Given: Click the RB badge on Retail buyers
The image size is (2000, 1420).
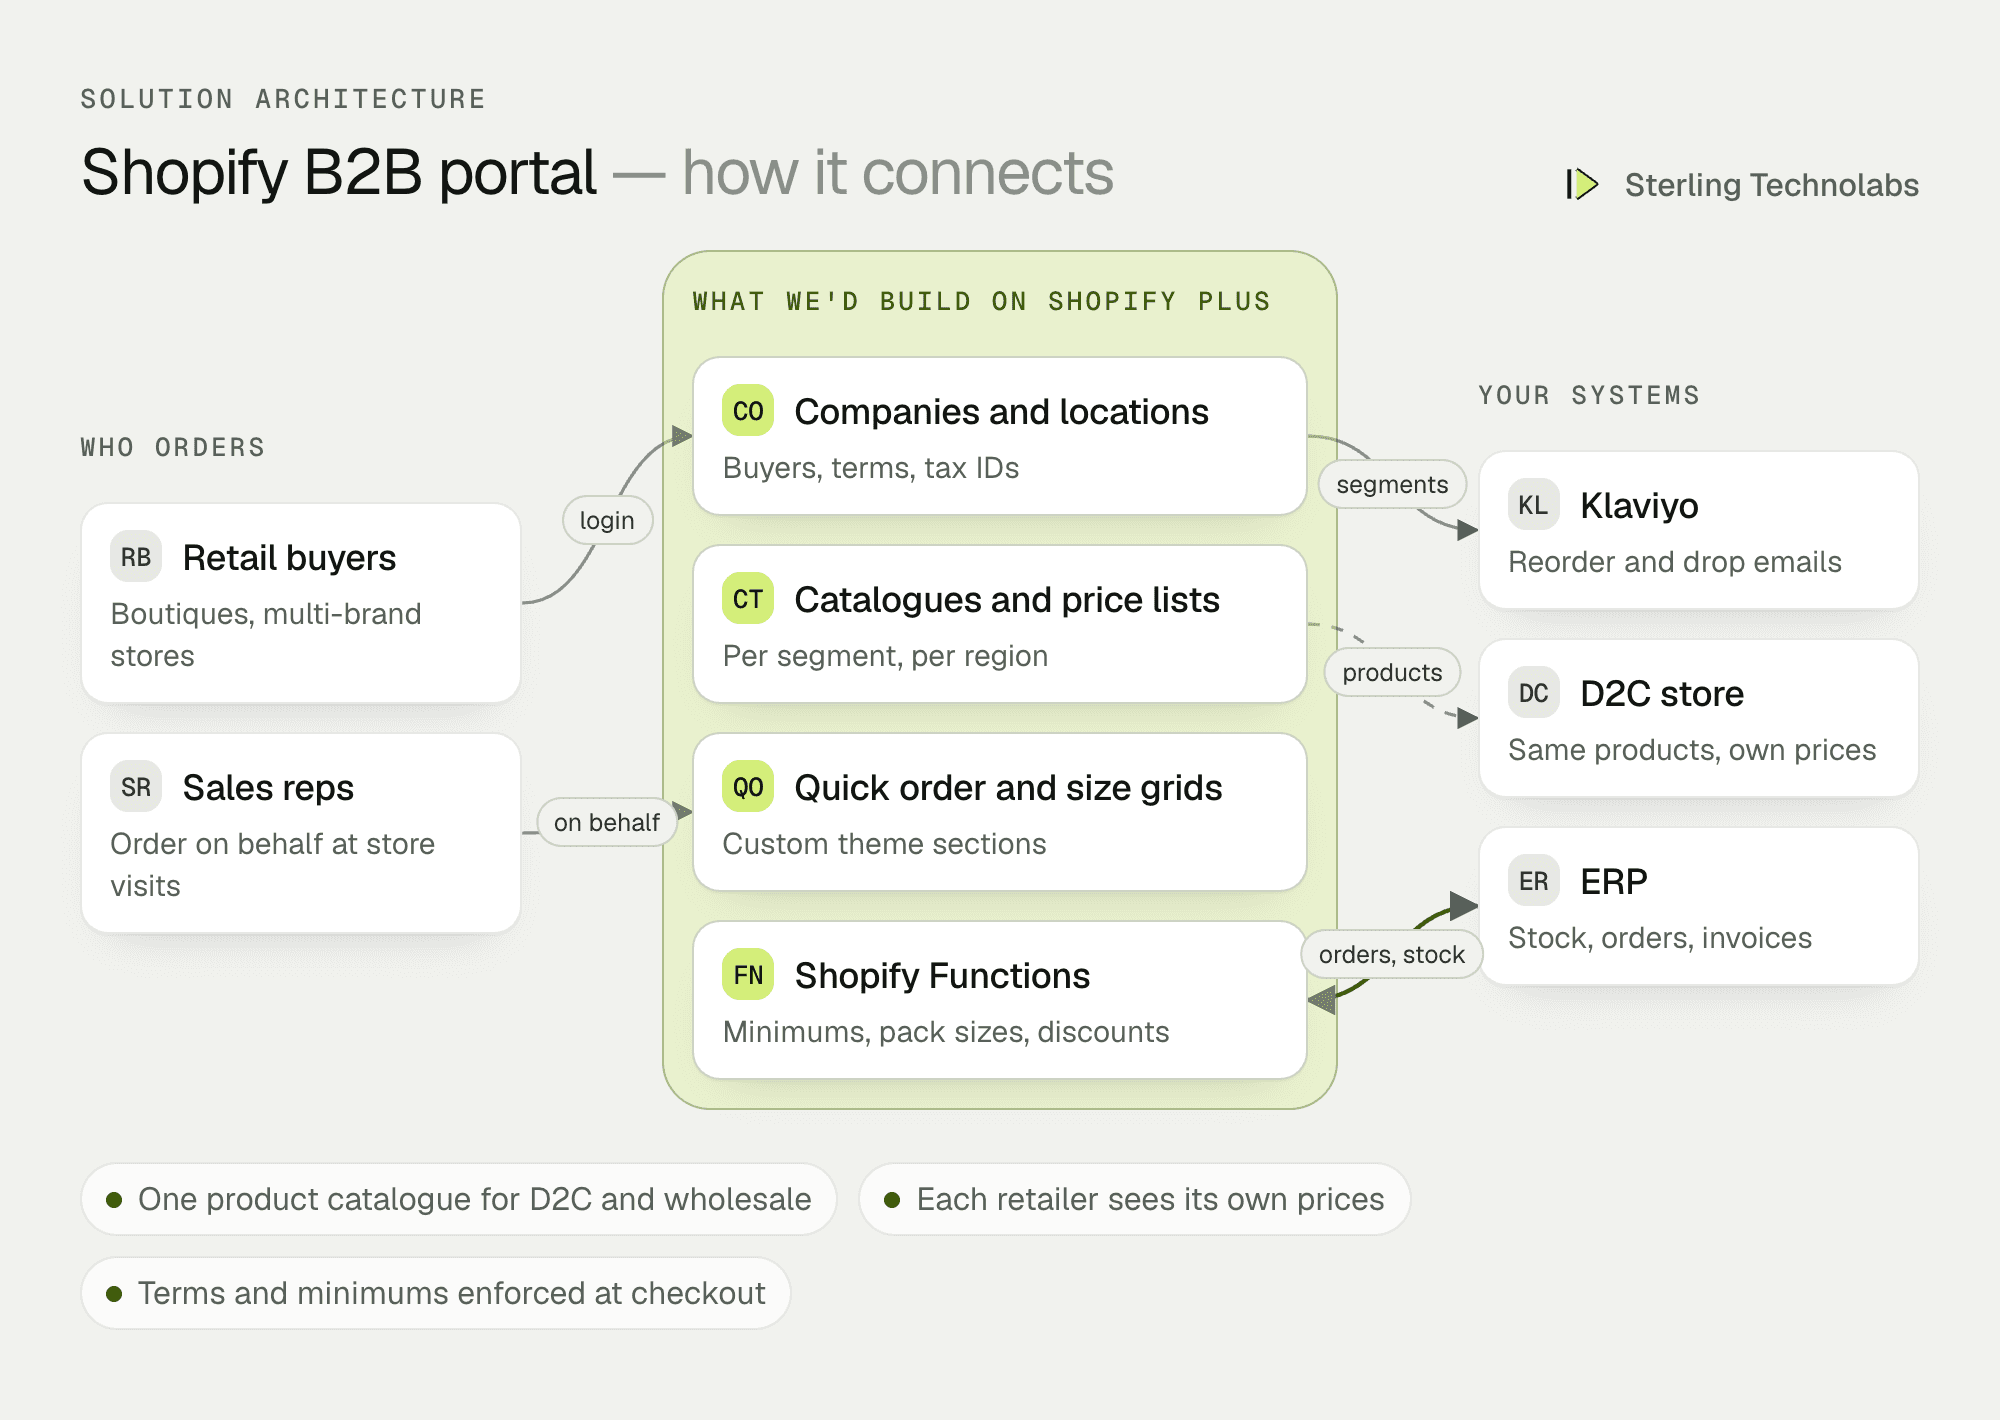Looking at the screenshot, I should [136, 556].
